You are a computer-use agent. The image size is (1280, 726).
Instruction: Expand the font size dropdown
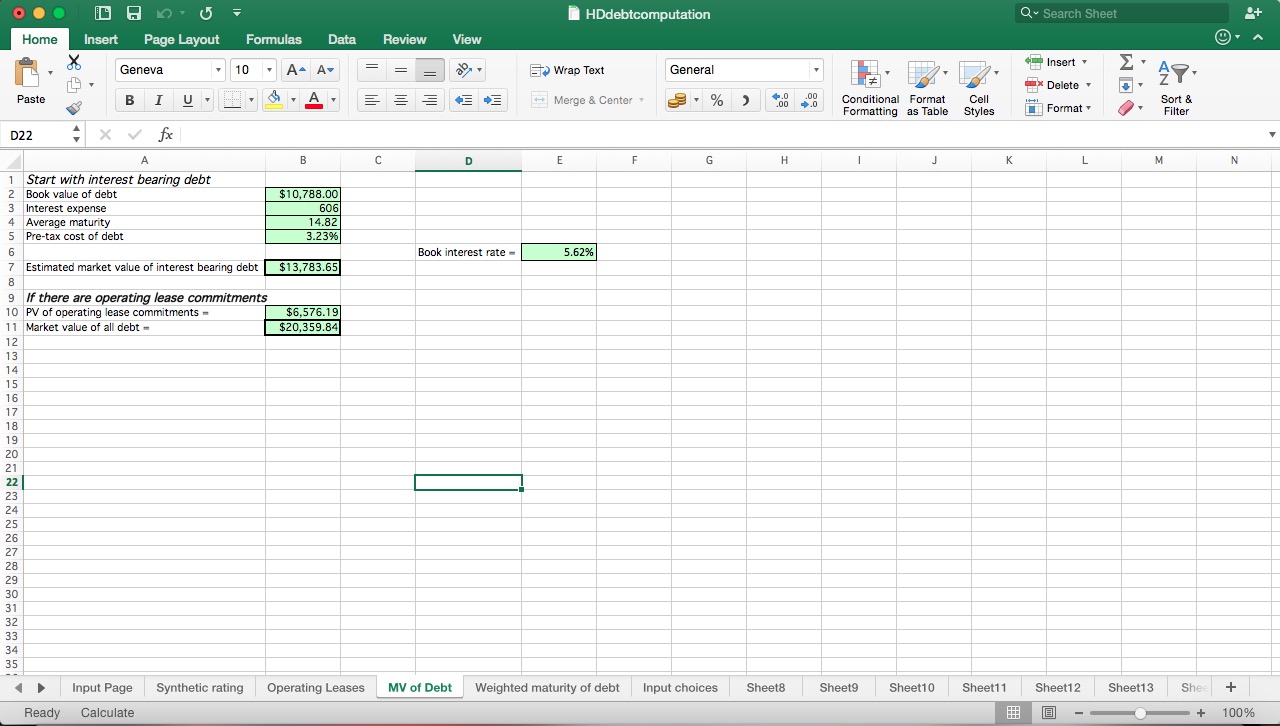(268, 70)
